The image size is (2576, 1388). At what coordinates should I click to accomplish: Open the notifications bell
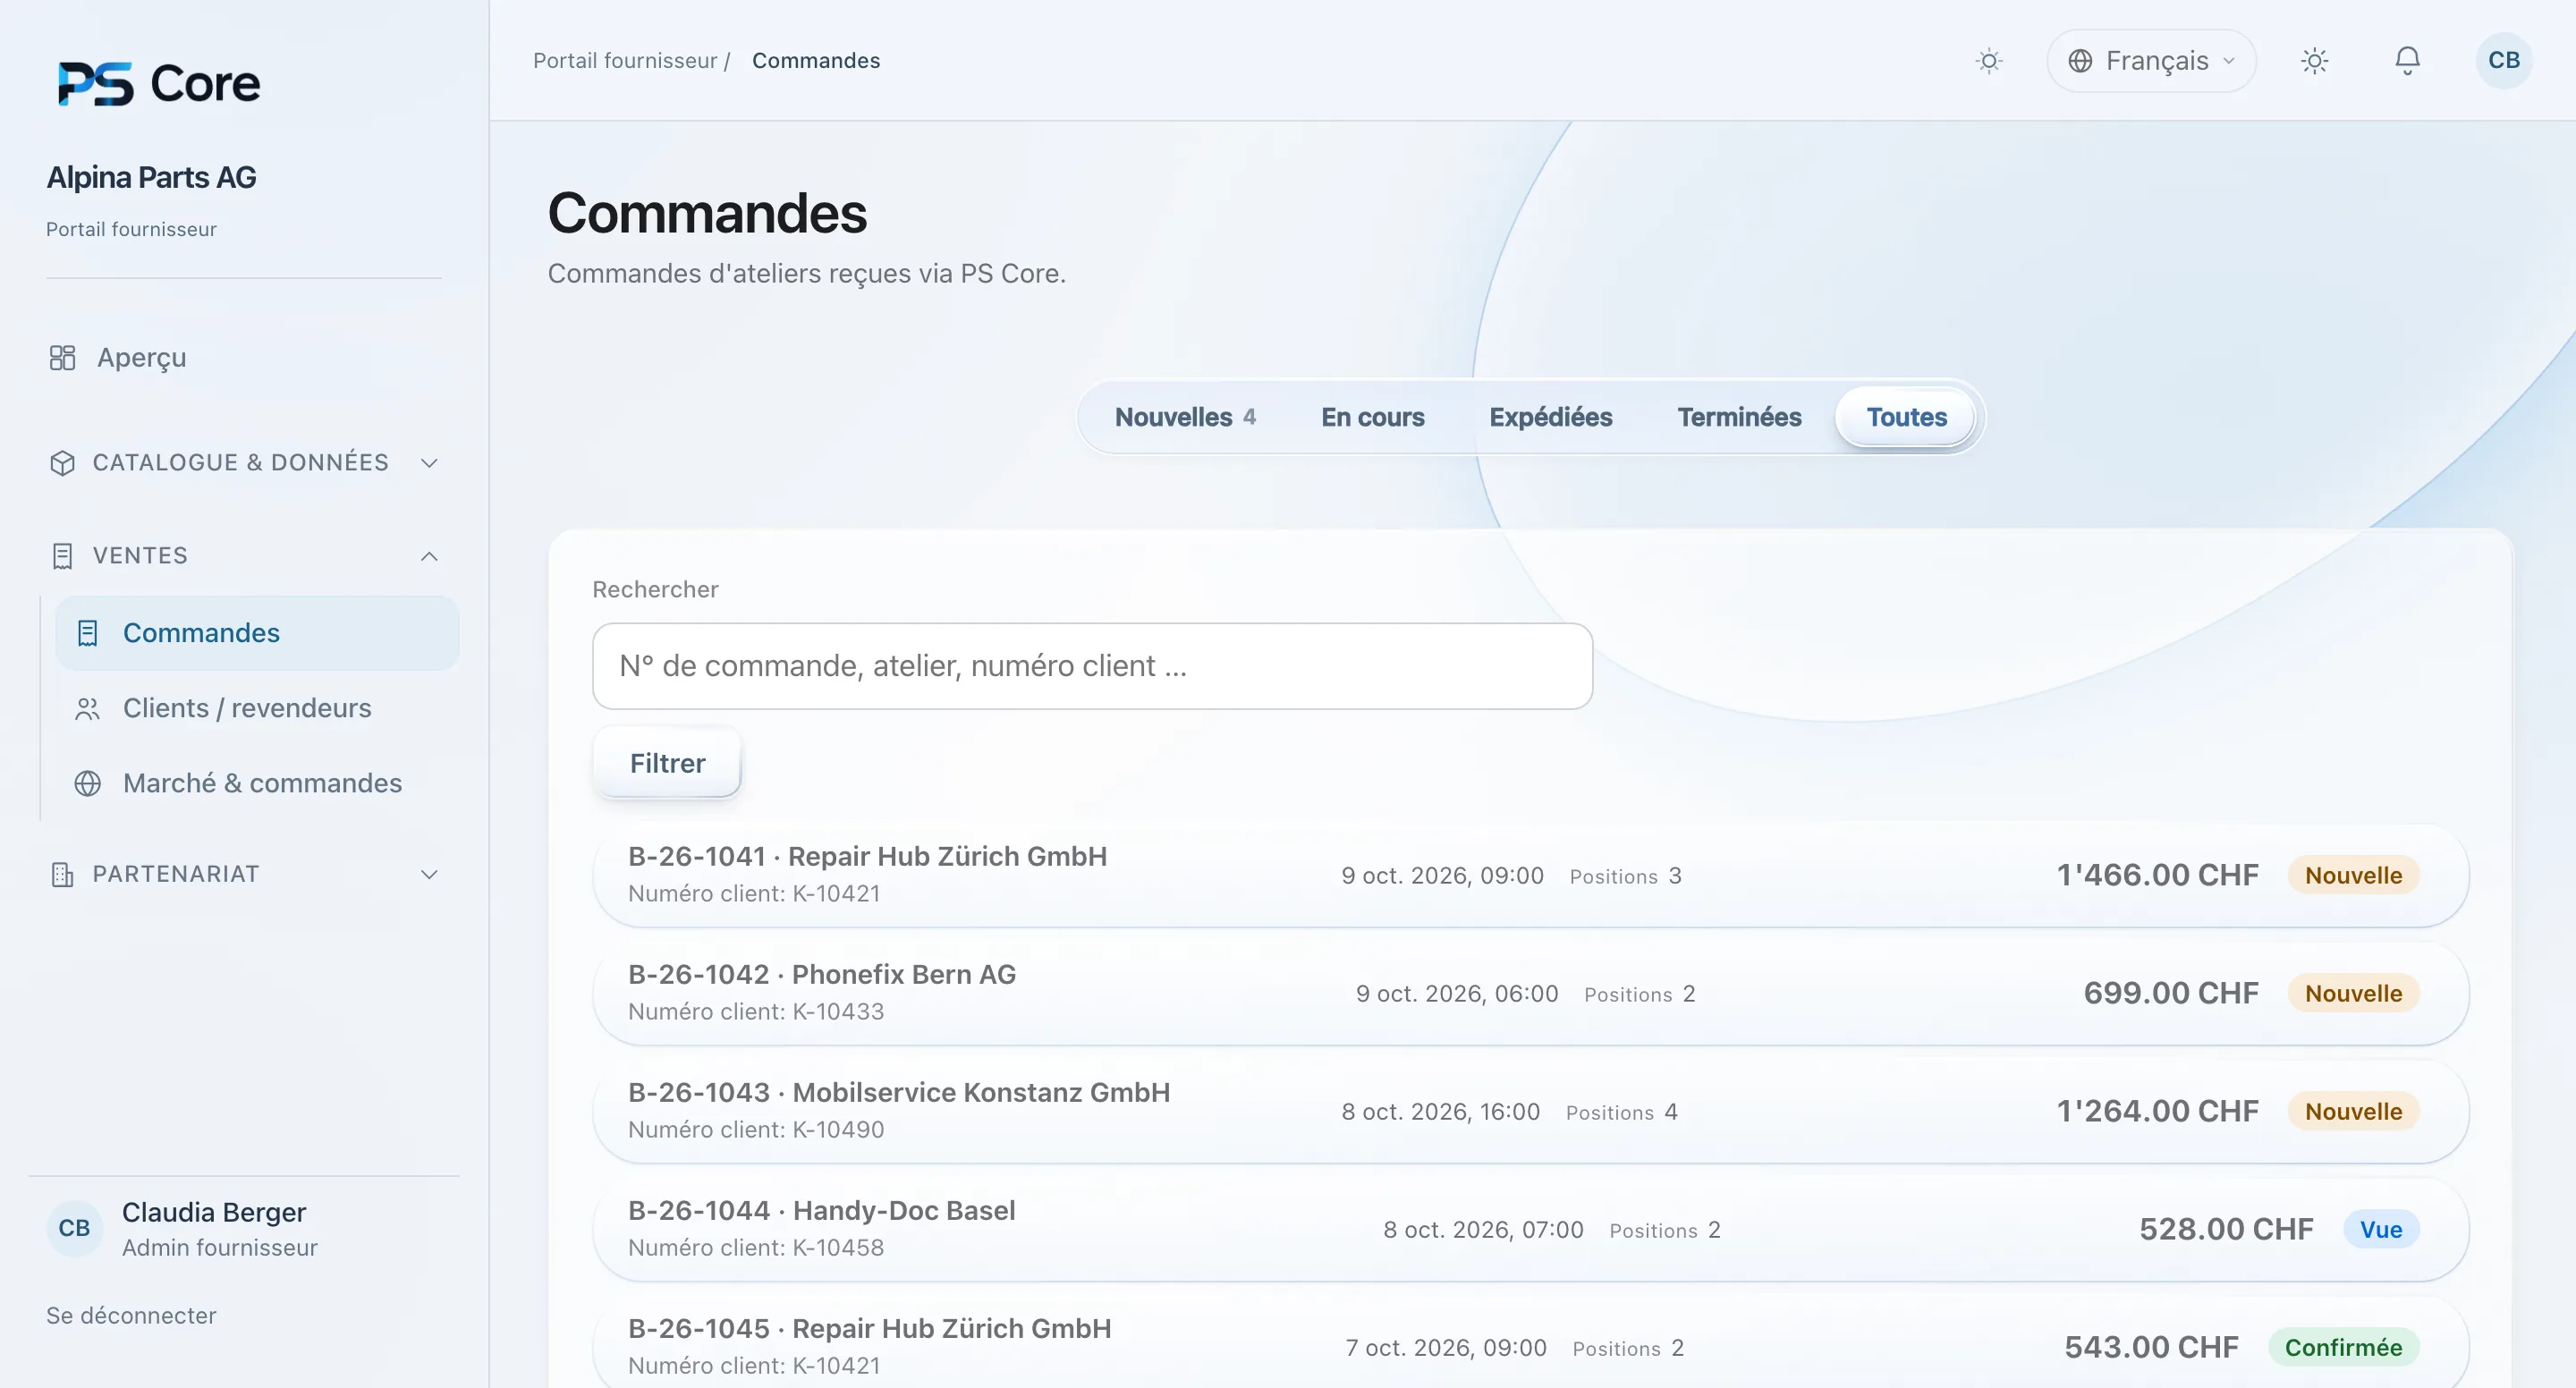point(2407,61)
